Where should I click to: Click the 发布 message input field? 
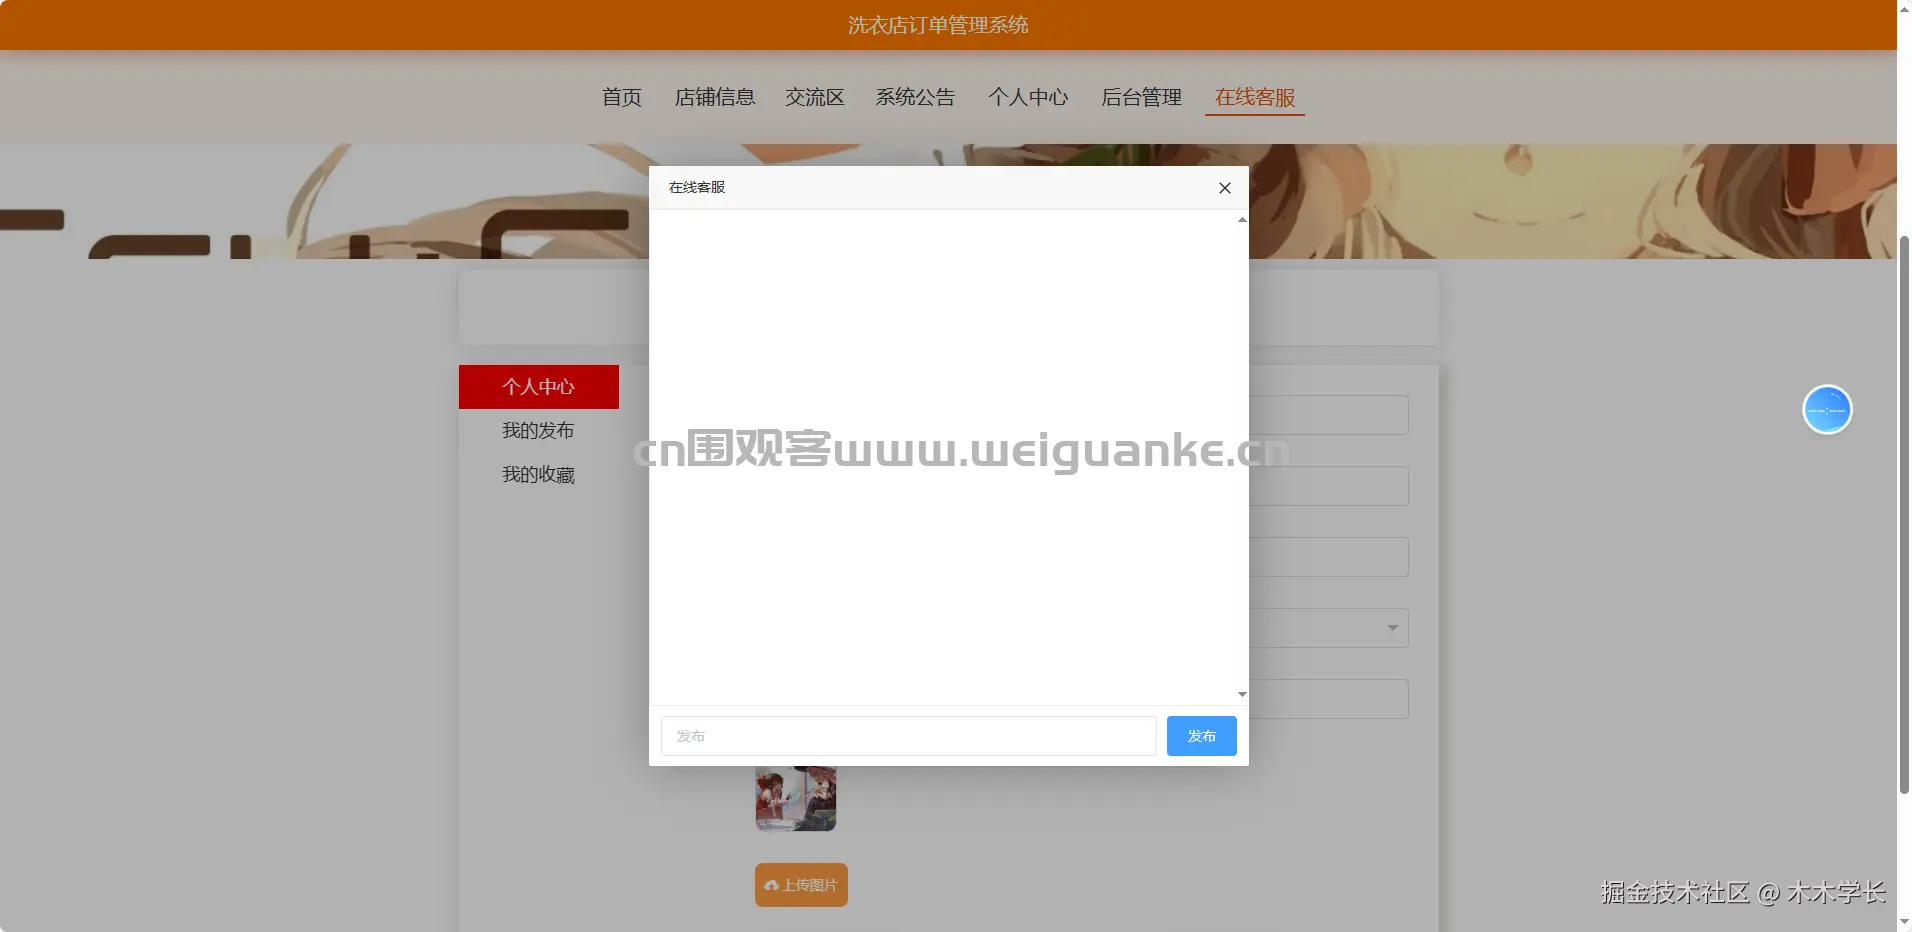point(905,735)
